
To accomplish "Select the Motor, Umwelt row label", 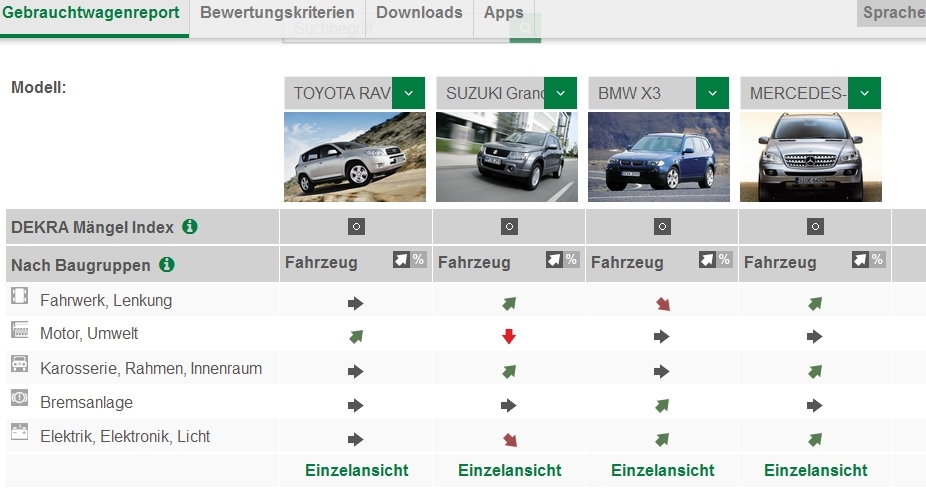I will 89,333.
